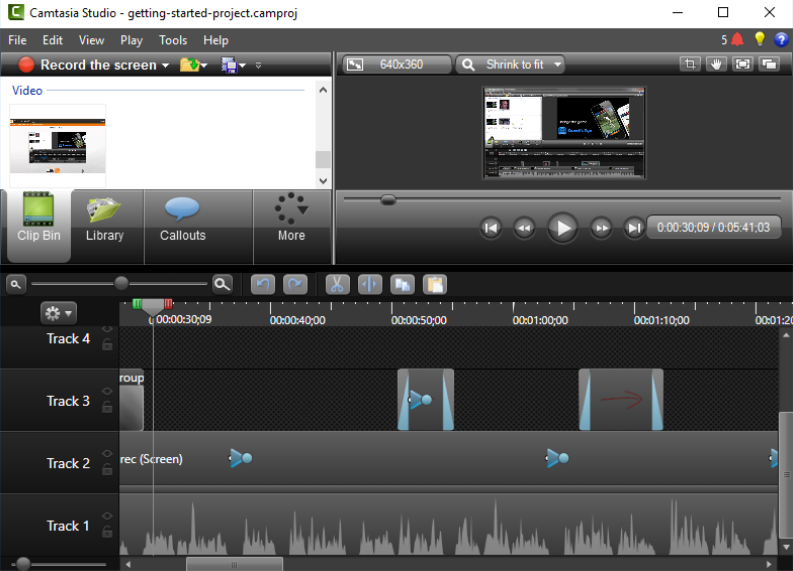Open the timeline gear settings dropdown
793x571 pixels.
59,313
